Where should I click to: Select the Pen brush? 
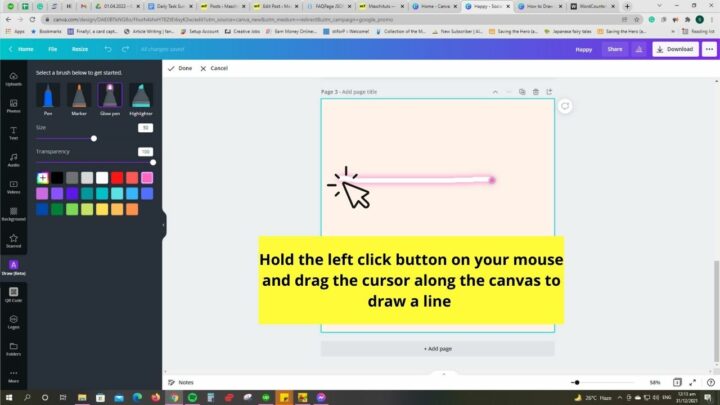[48, 96]
